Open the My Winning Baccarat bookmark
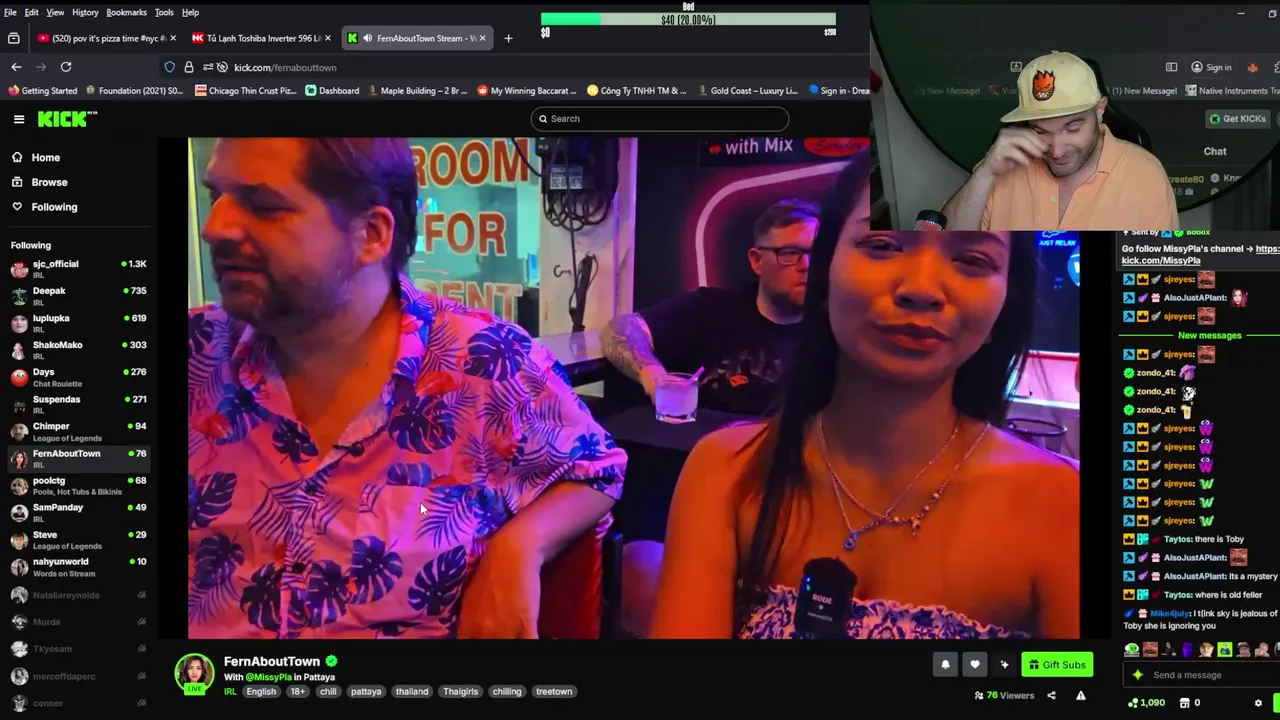 (527, 90)
